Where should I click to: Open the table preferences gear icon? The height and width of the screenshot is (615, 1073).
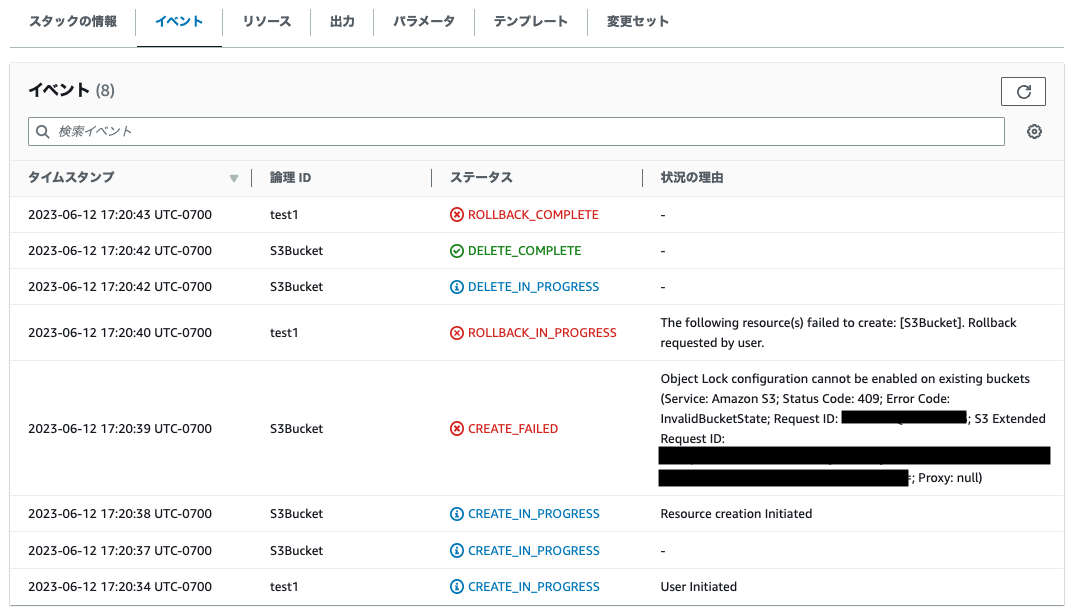pyautogui.click(x=1034, y=131)
